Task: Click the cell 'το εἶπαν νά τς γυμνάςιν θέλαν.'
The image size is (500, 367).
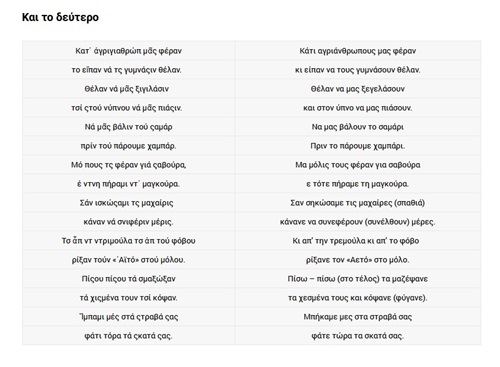Action: tap(127, 70)
